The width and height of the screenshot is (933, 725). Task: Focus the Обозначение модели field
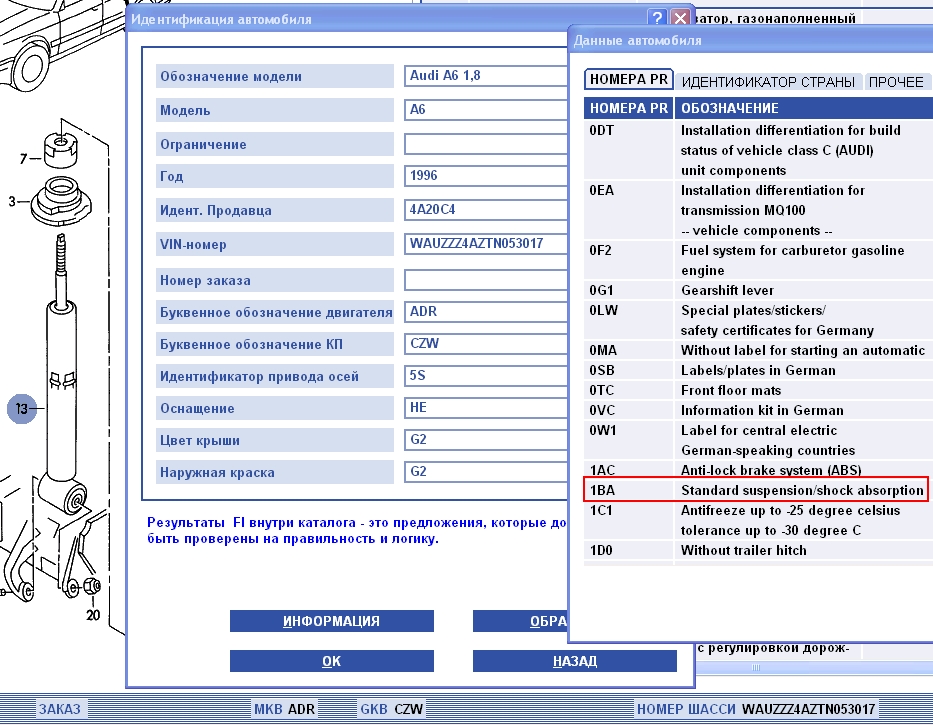[x=486, y=76]
